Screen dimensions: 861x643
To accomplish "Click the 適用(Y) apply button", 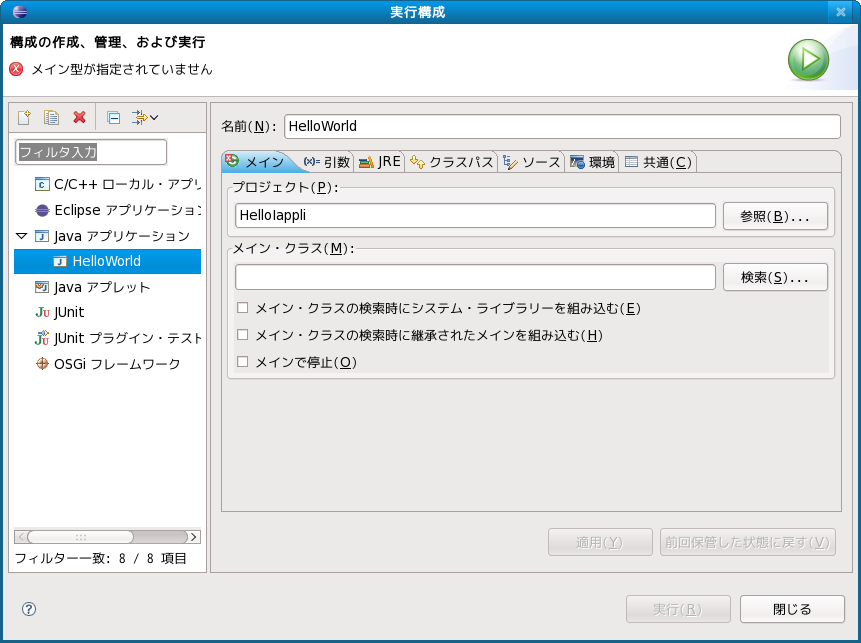I will pos(600,543).
